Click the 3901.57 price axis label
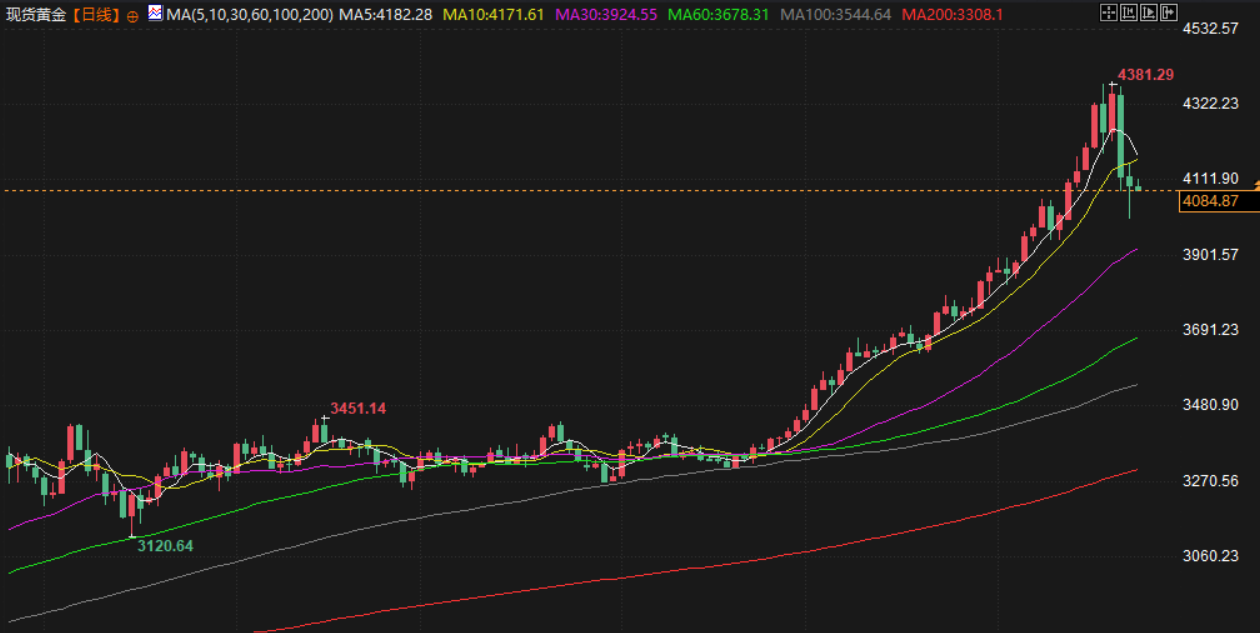Image resolution: width=1260 pixels, height=633 pixels. tap(1210, 254)
